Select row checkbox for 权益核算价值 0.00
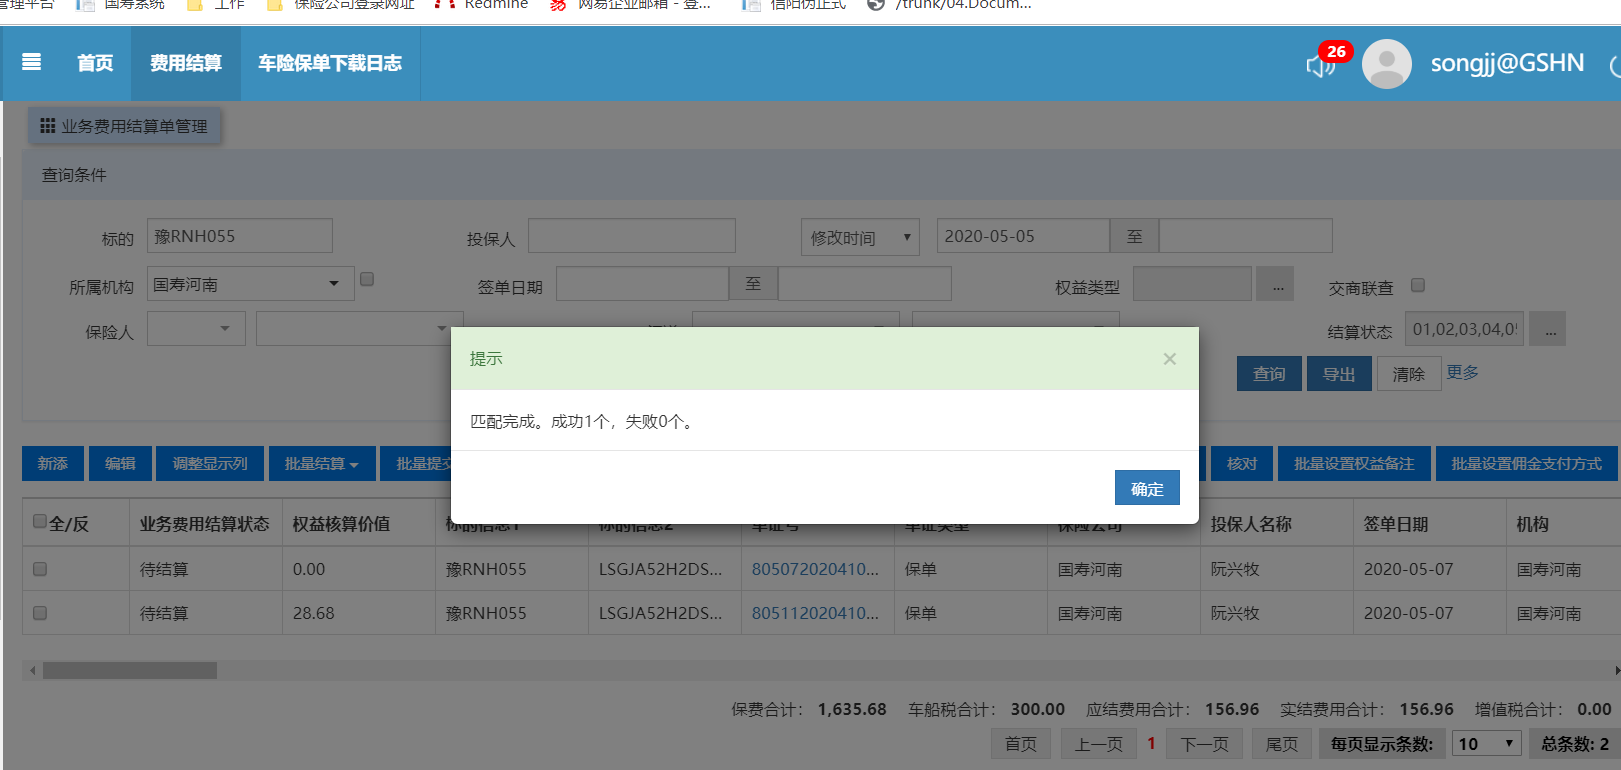 pyautogui.click(x=40, y=569)
